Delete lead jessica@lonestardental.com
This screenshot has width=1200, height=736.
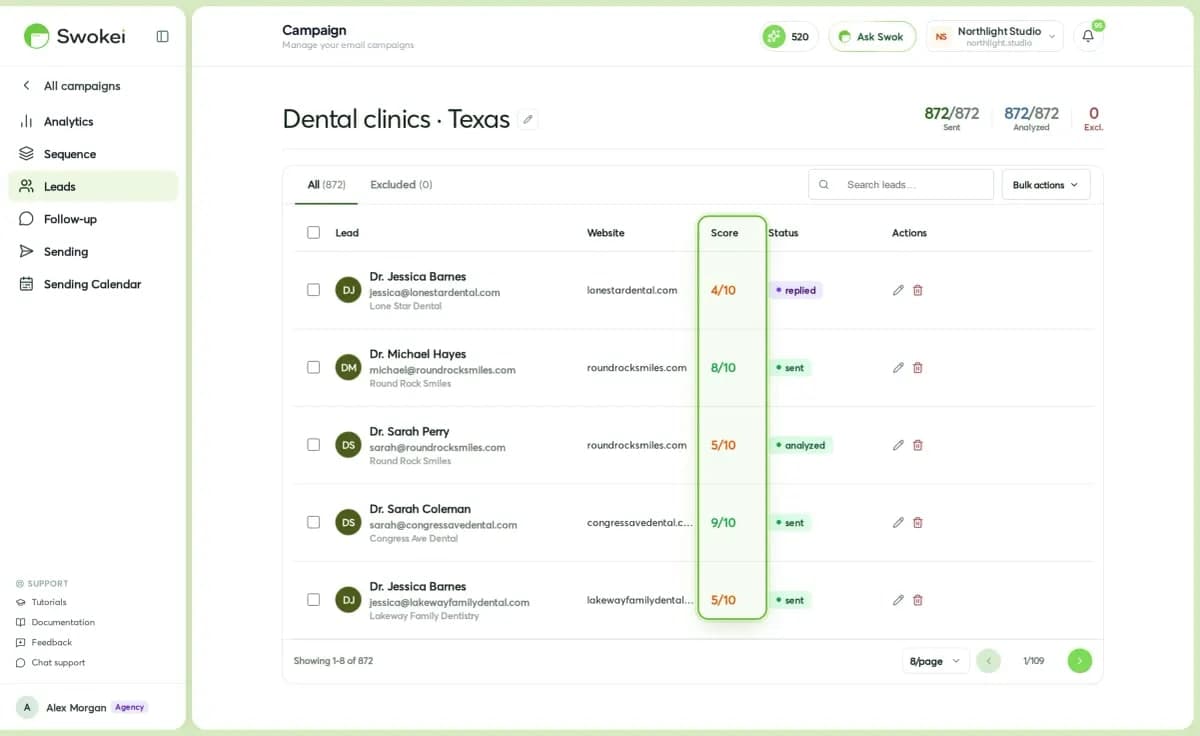pos(918,290)
